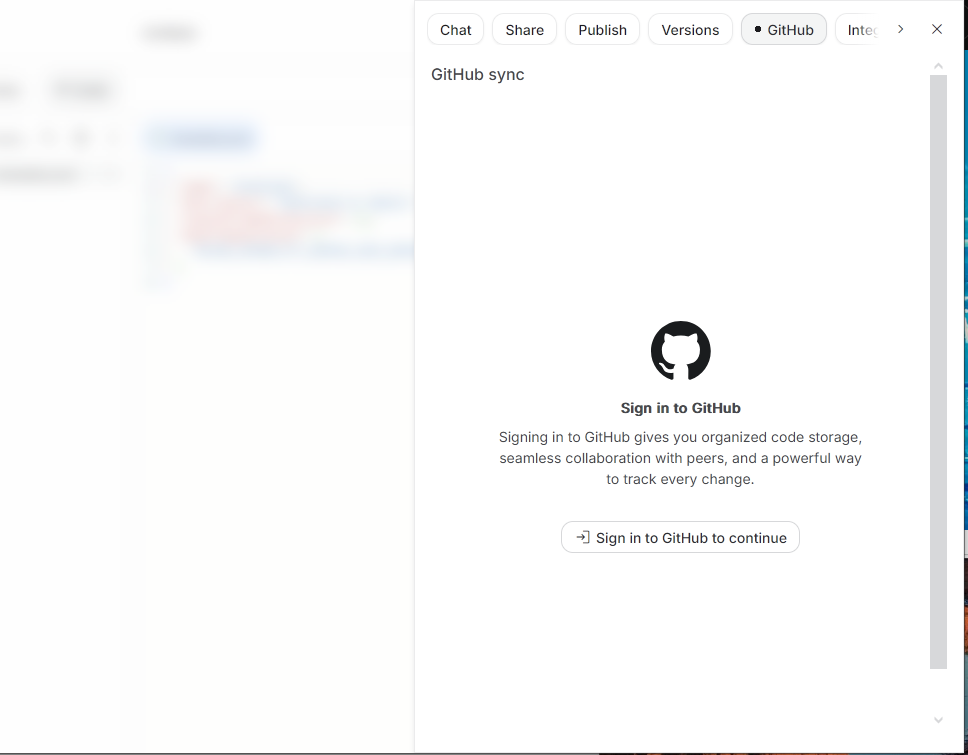Click the GitHub sync heading
The width and height of the screenshot is (968, 755).
(x=477, y=75)
